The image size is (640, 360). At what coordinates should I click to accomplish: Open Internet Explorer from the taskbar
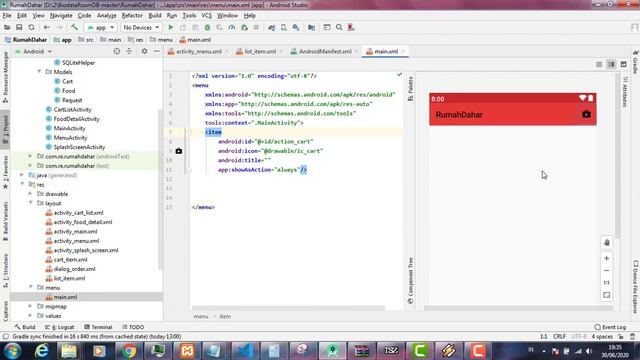[41, 351]
